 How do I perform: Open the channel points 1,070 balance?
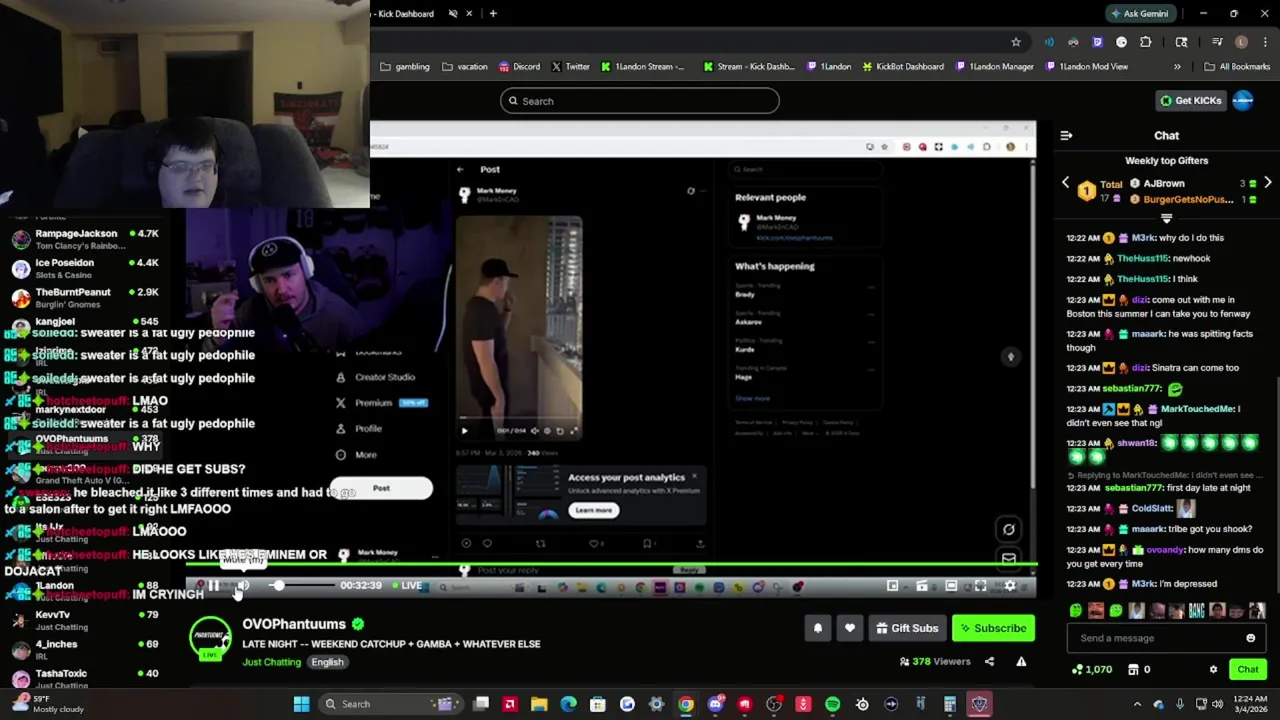pos(1091,669)
